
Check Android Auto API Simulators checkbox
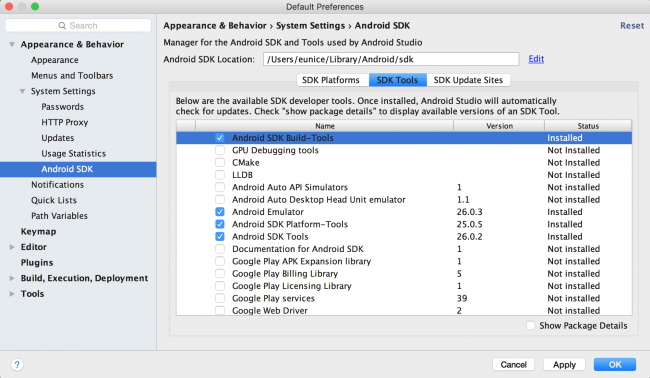click(x=220, y=187)
